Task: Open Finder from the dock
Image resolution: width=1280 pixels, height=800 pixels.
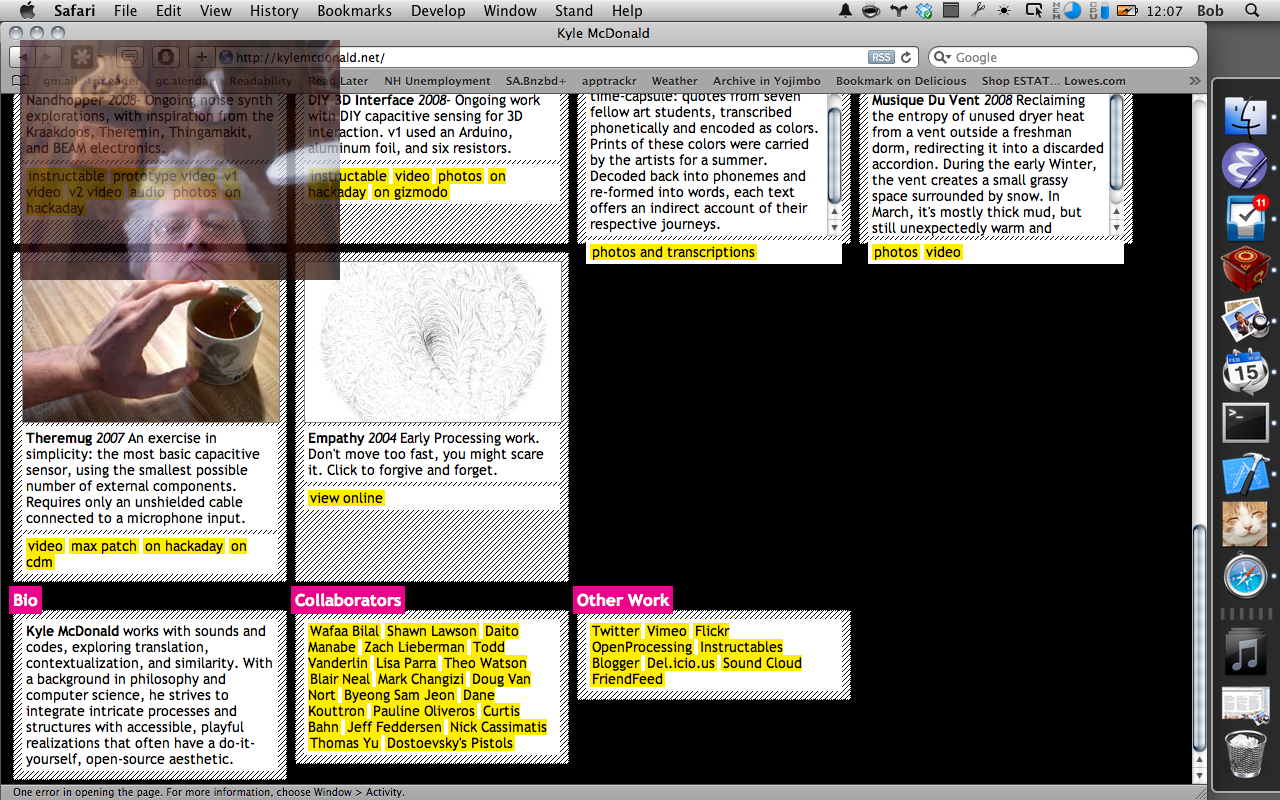Action: pos(1245,116)
